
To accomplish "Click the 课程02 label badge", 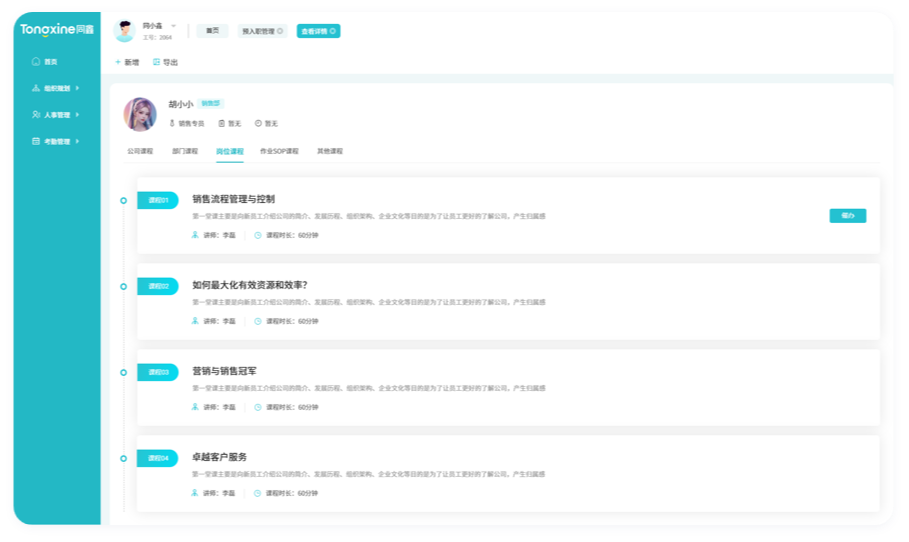I will pos(158,286).
